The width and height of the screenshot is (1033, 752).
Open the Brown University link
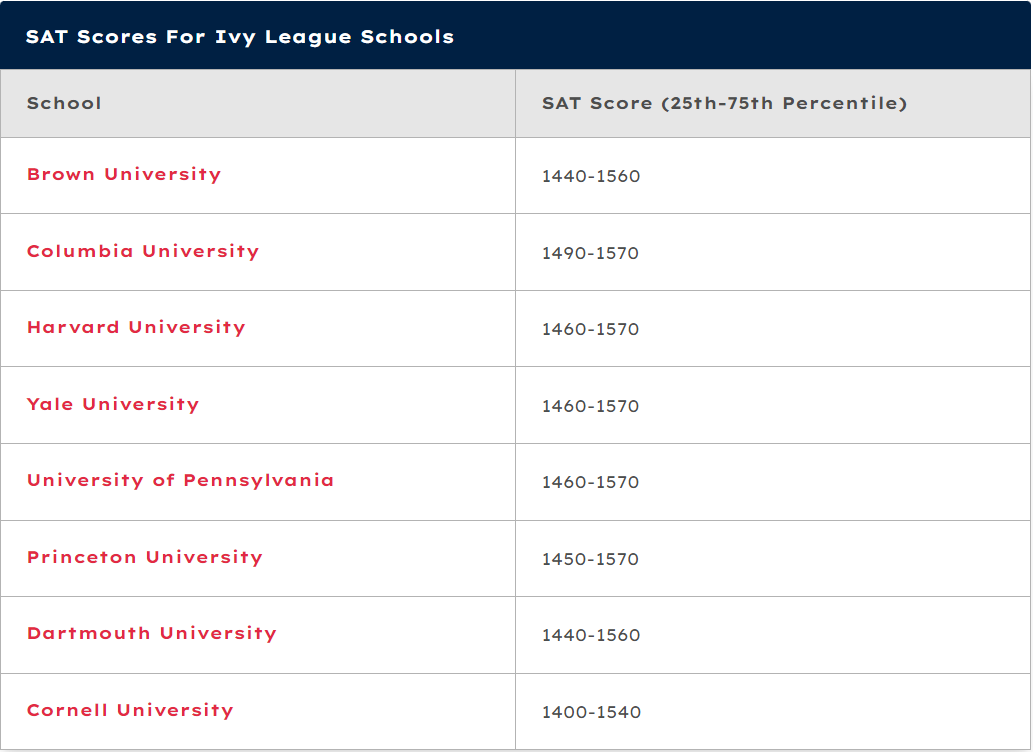[124, 175]
